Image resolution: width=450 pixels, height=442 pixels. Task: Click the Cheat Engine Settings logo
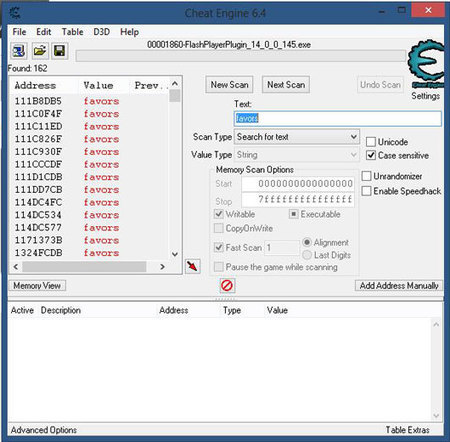click(426, 64)
